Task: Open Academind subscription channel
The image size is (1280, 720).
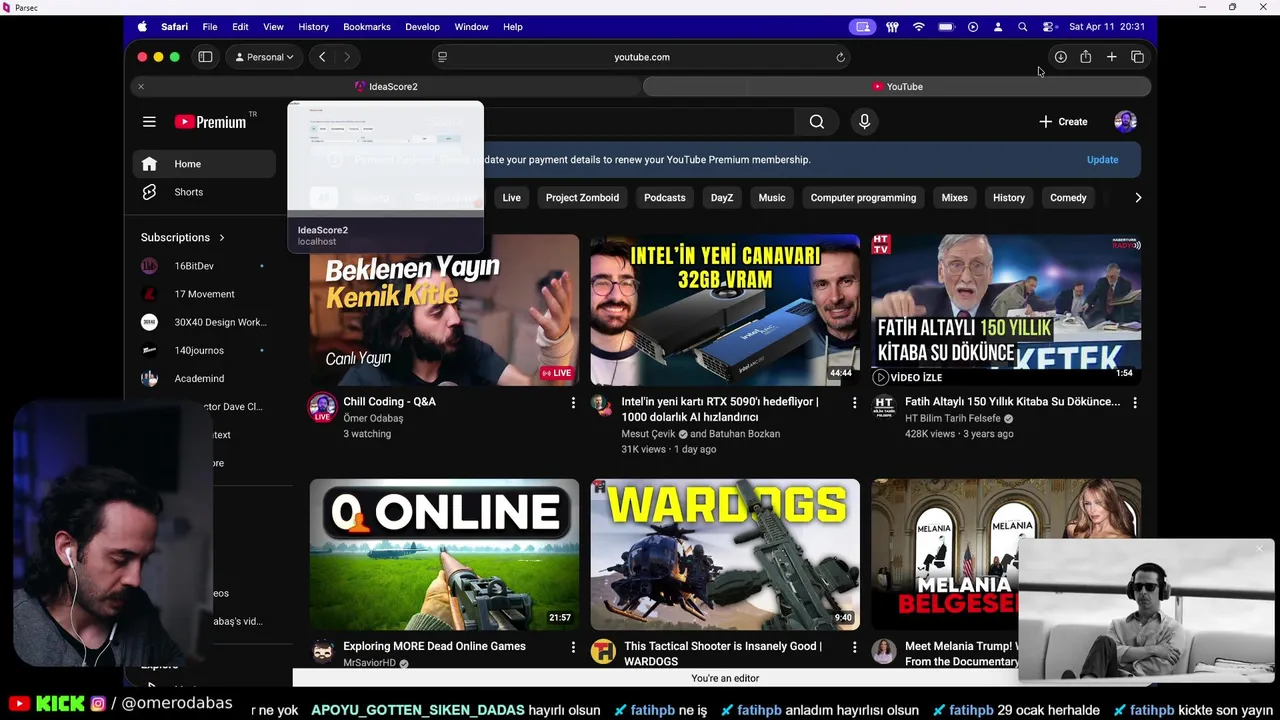Action: tap(204, 378)
